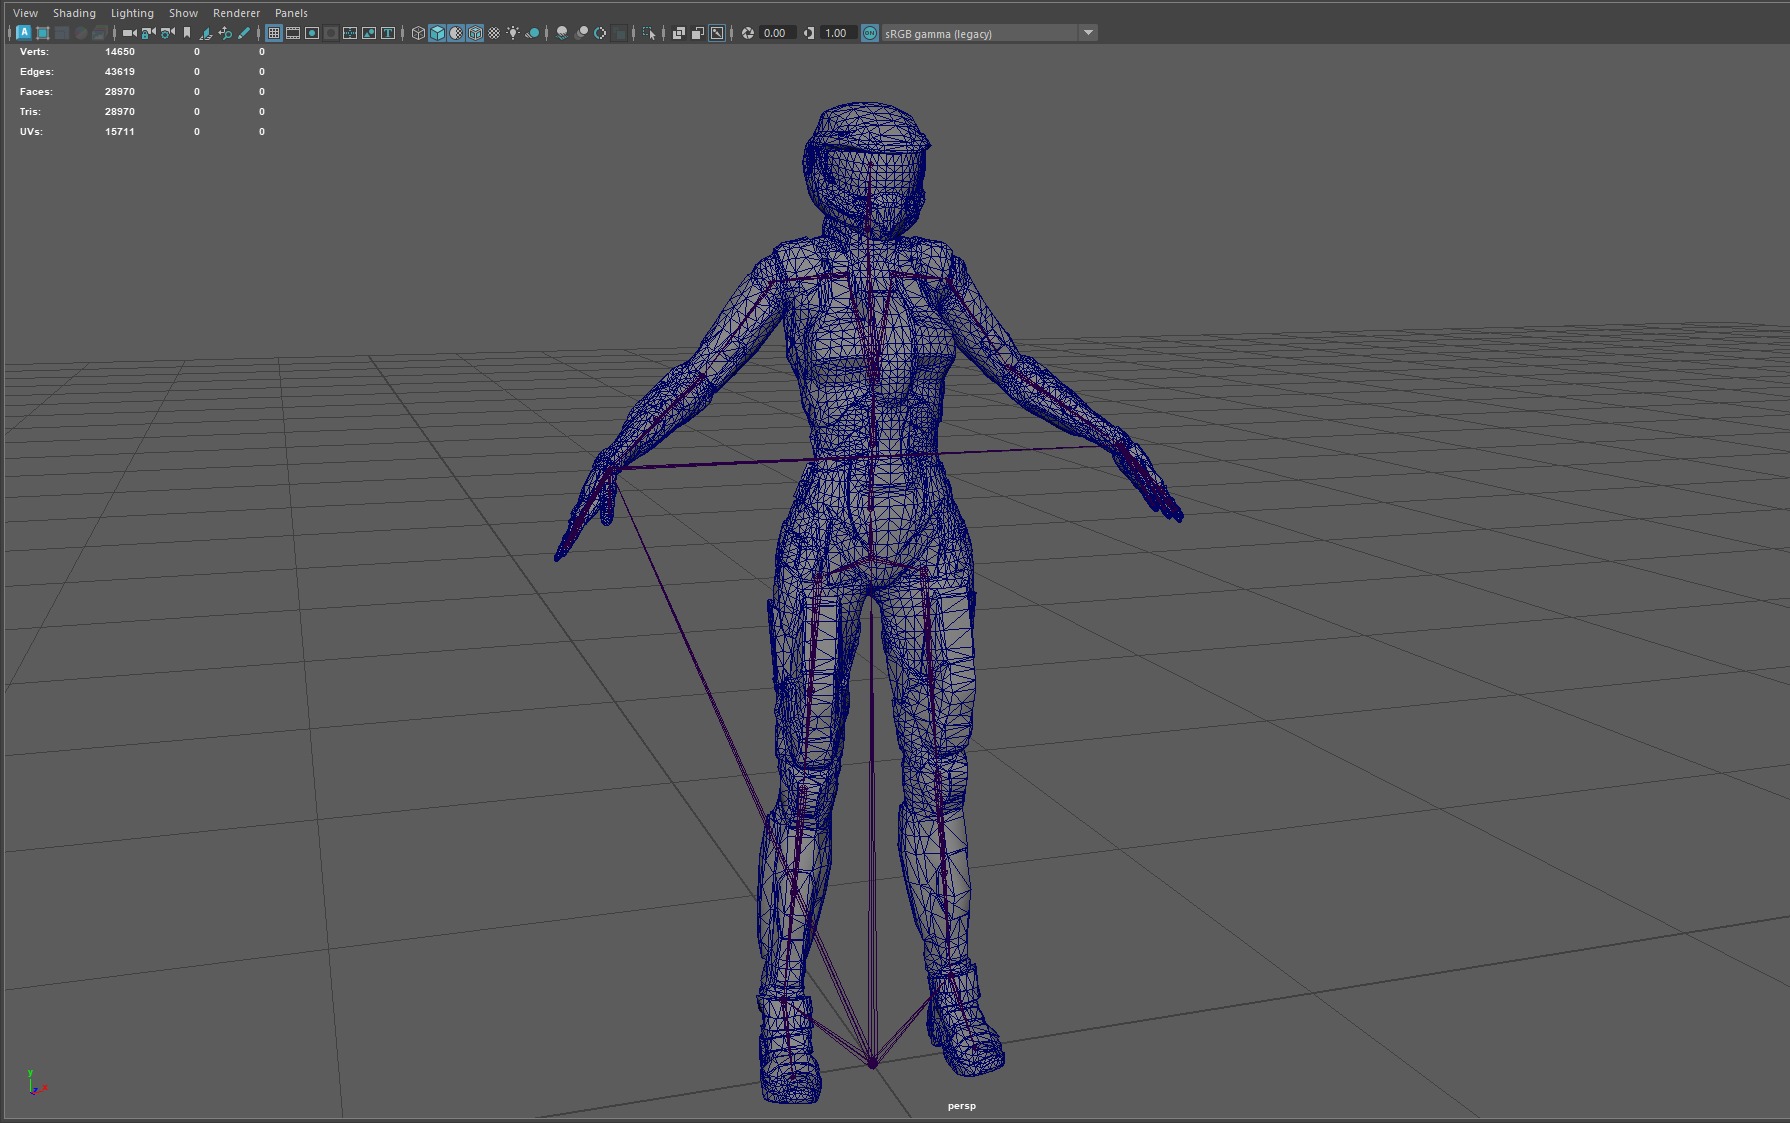Open the Panels menu
Image resolution: width=1790 pixels, height=1123 pixels.
pos(291,13)
